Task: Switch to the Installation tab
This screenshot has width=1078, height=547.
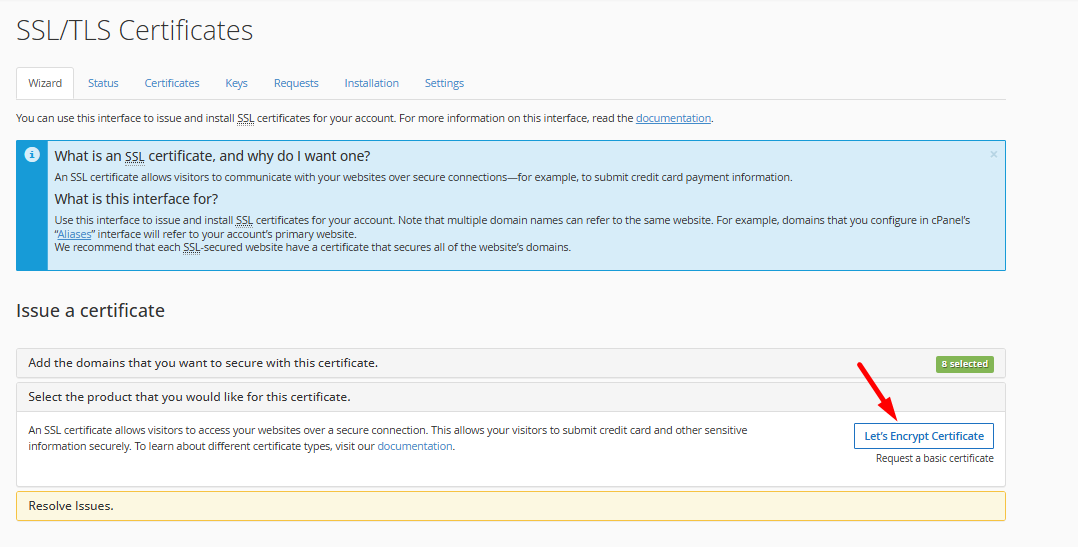Action: coord(371,83)
